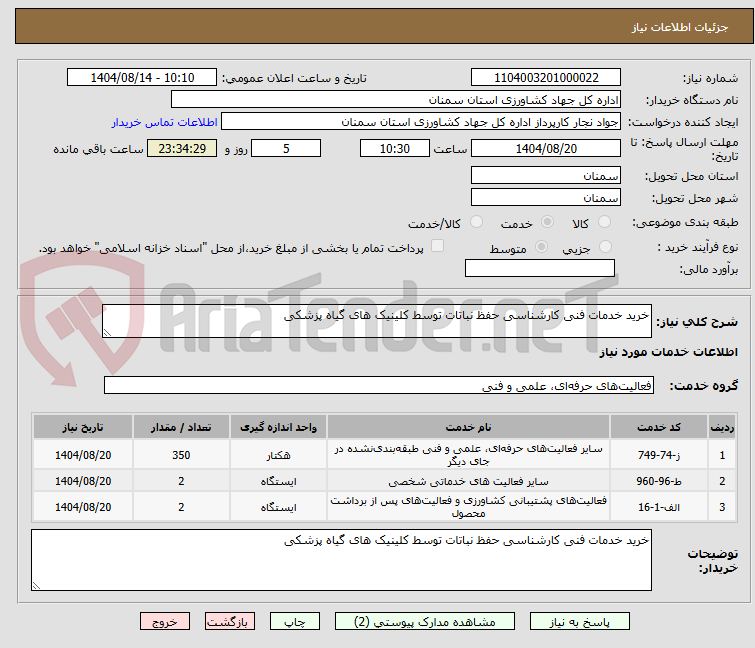Screen dimensions: 755x648
Task: Click the buyer organization name field
Action: coord(396,100)
